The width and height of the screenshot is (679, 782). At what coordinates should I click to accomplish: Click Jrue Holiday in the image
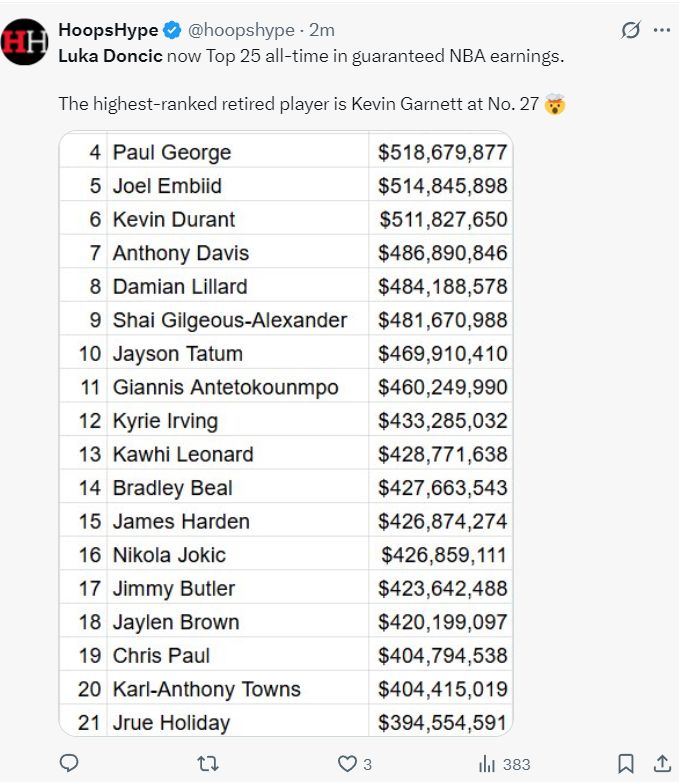click(171, 722)
